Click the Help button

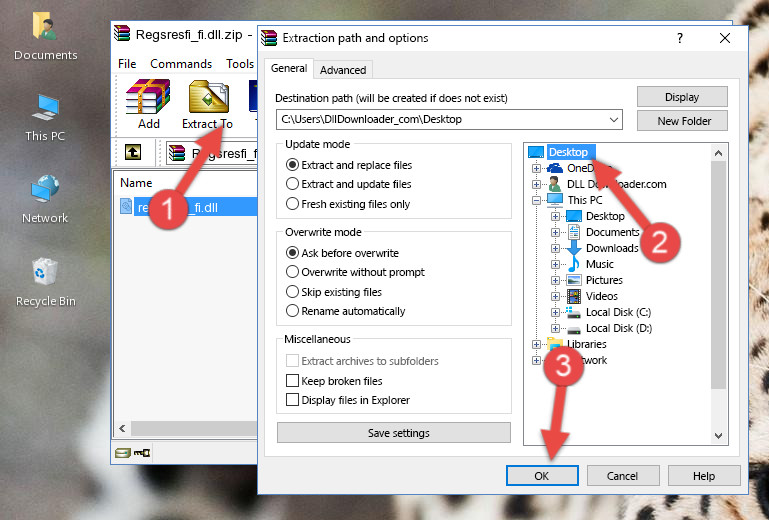tap(704, 476)
